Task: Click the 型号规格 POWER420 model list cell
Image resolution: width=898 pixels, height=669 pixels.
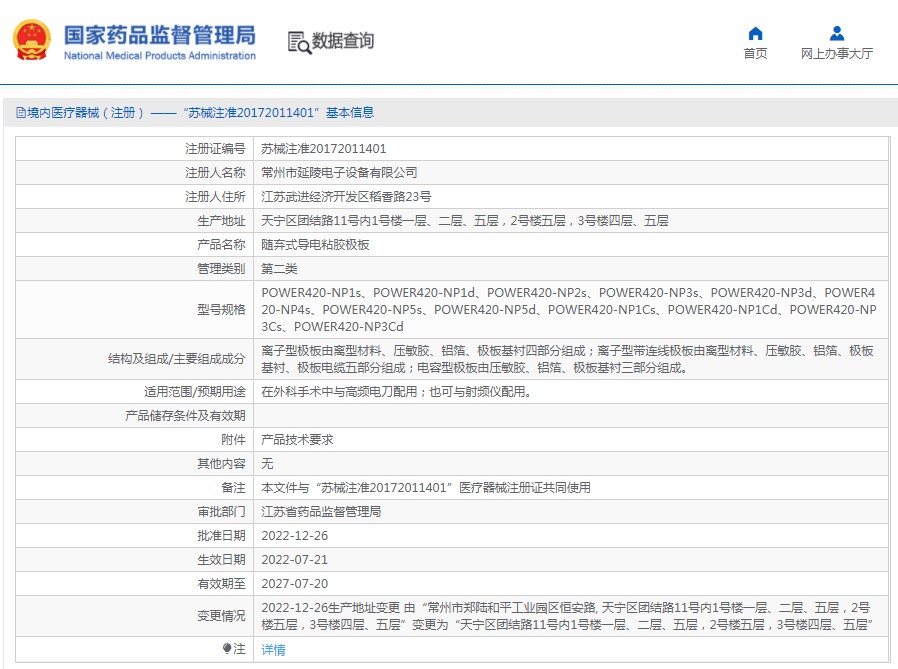Action: (568, 309)
